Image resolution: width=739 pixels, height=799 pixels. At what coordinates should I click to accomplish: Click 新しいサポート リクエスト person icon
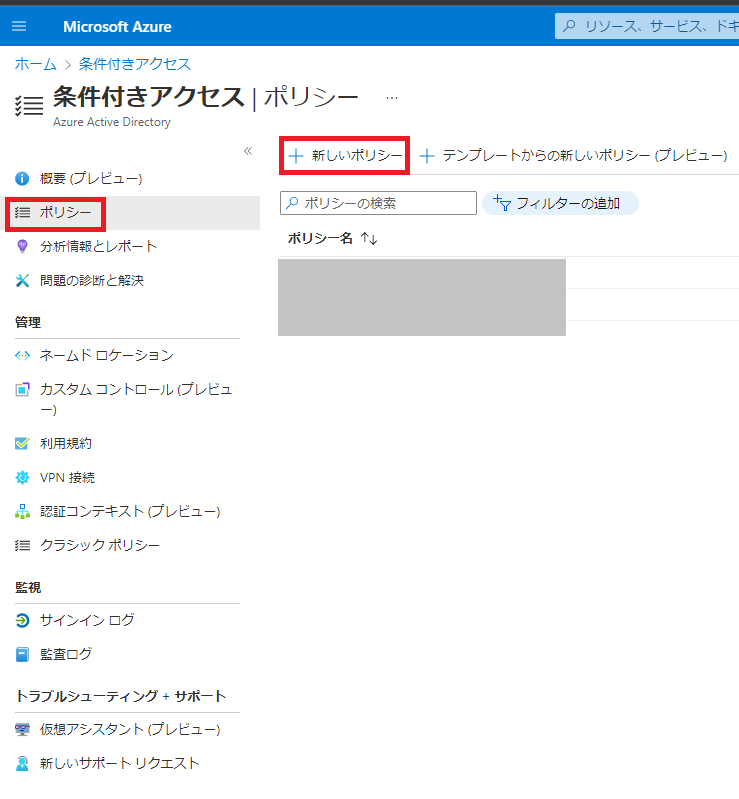pyautogui.click(x=22, y=763)
